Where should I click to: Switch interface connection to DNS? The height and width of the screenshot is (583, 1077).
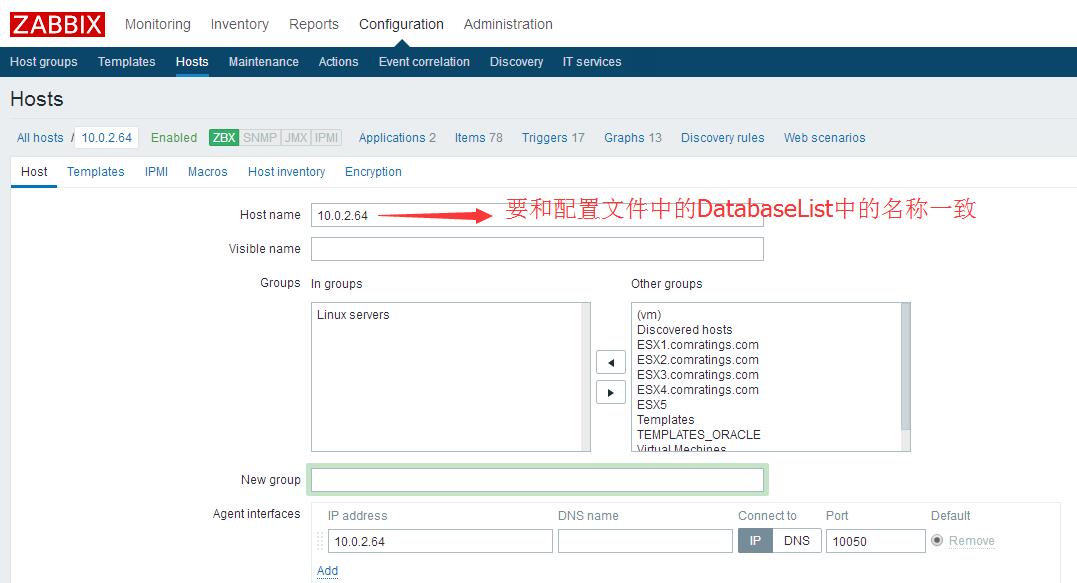[797, 540]
